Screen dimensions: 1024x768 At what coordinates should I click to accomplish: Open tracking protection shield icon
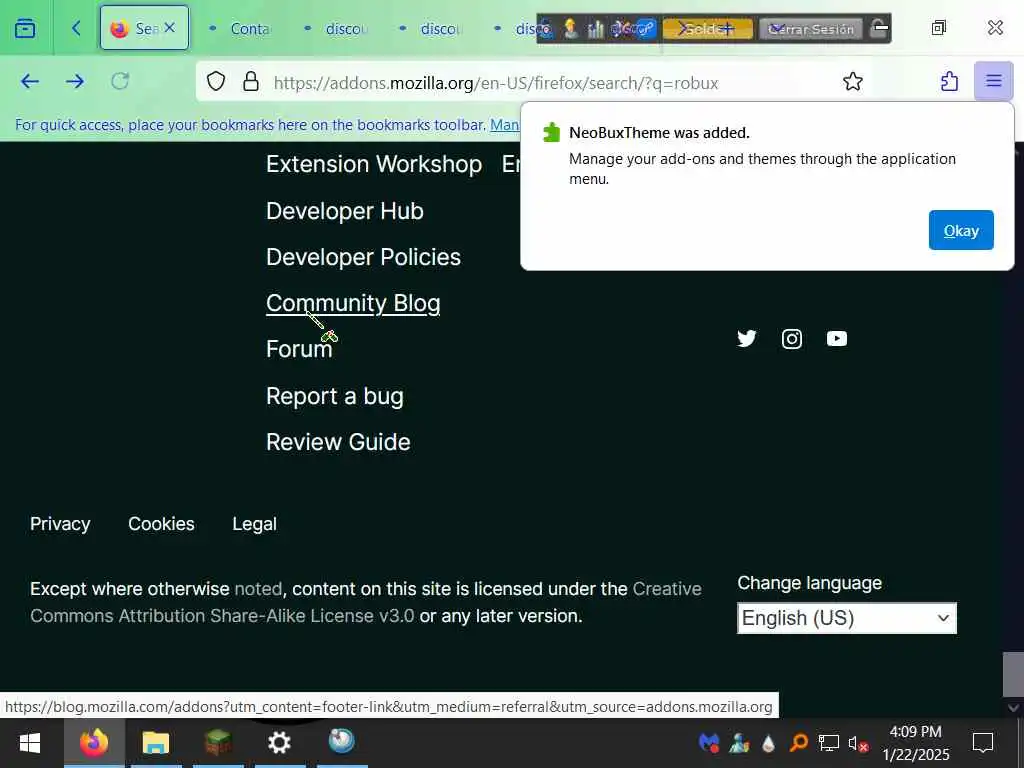(x=216, y=82)
